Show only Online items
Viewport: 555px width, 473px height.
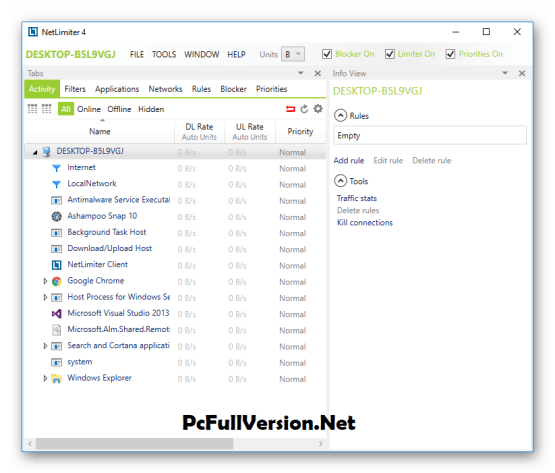89,109
